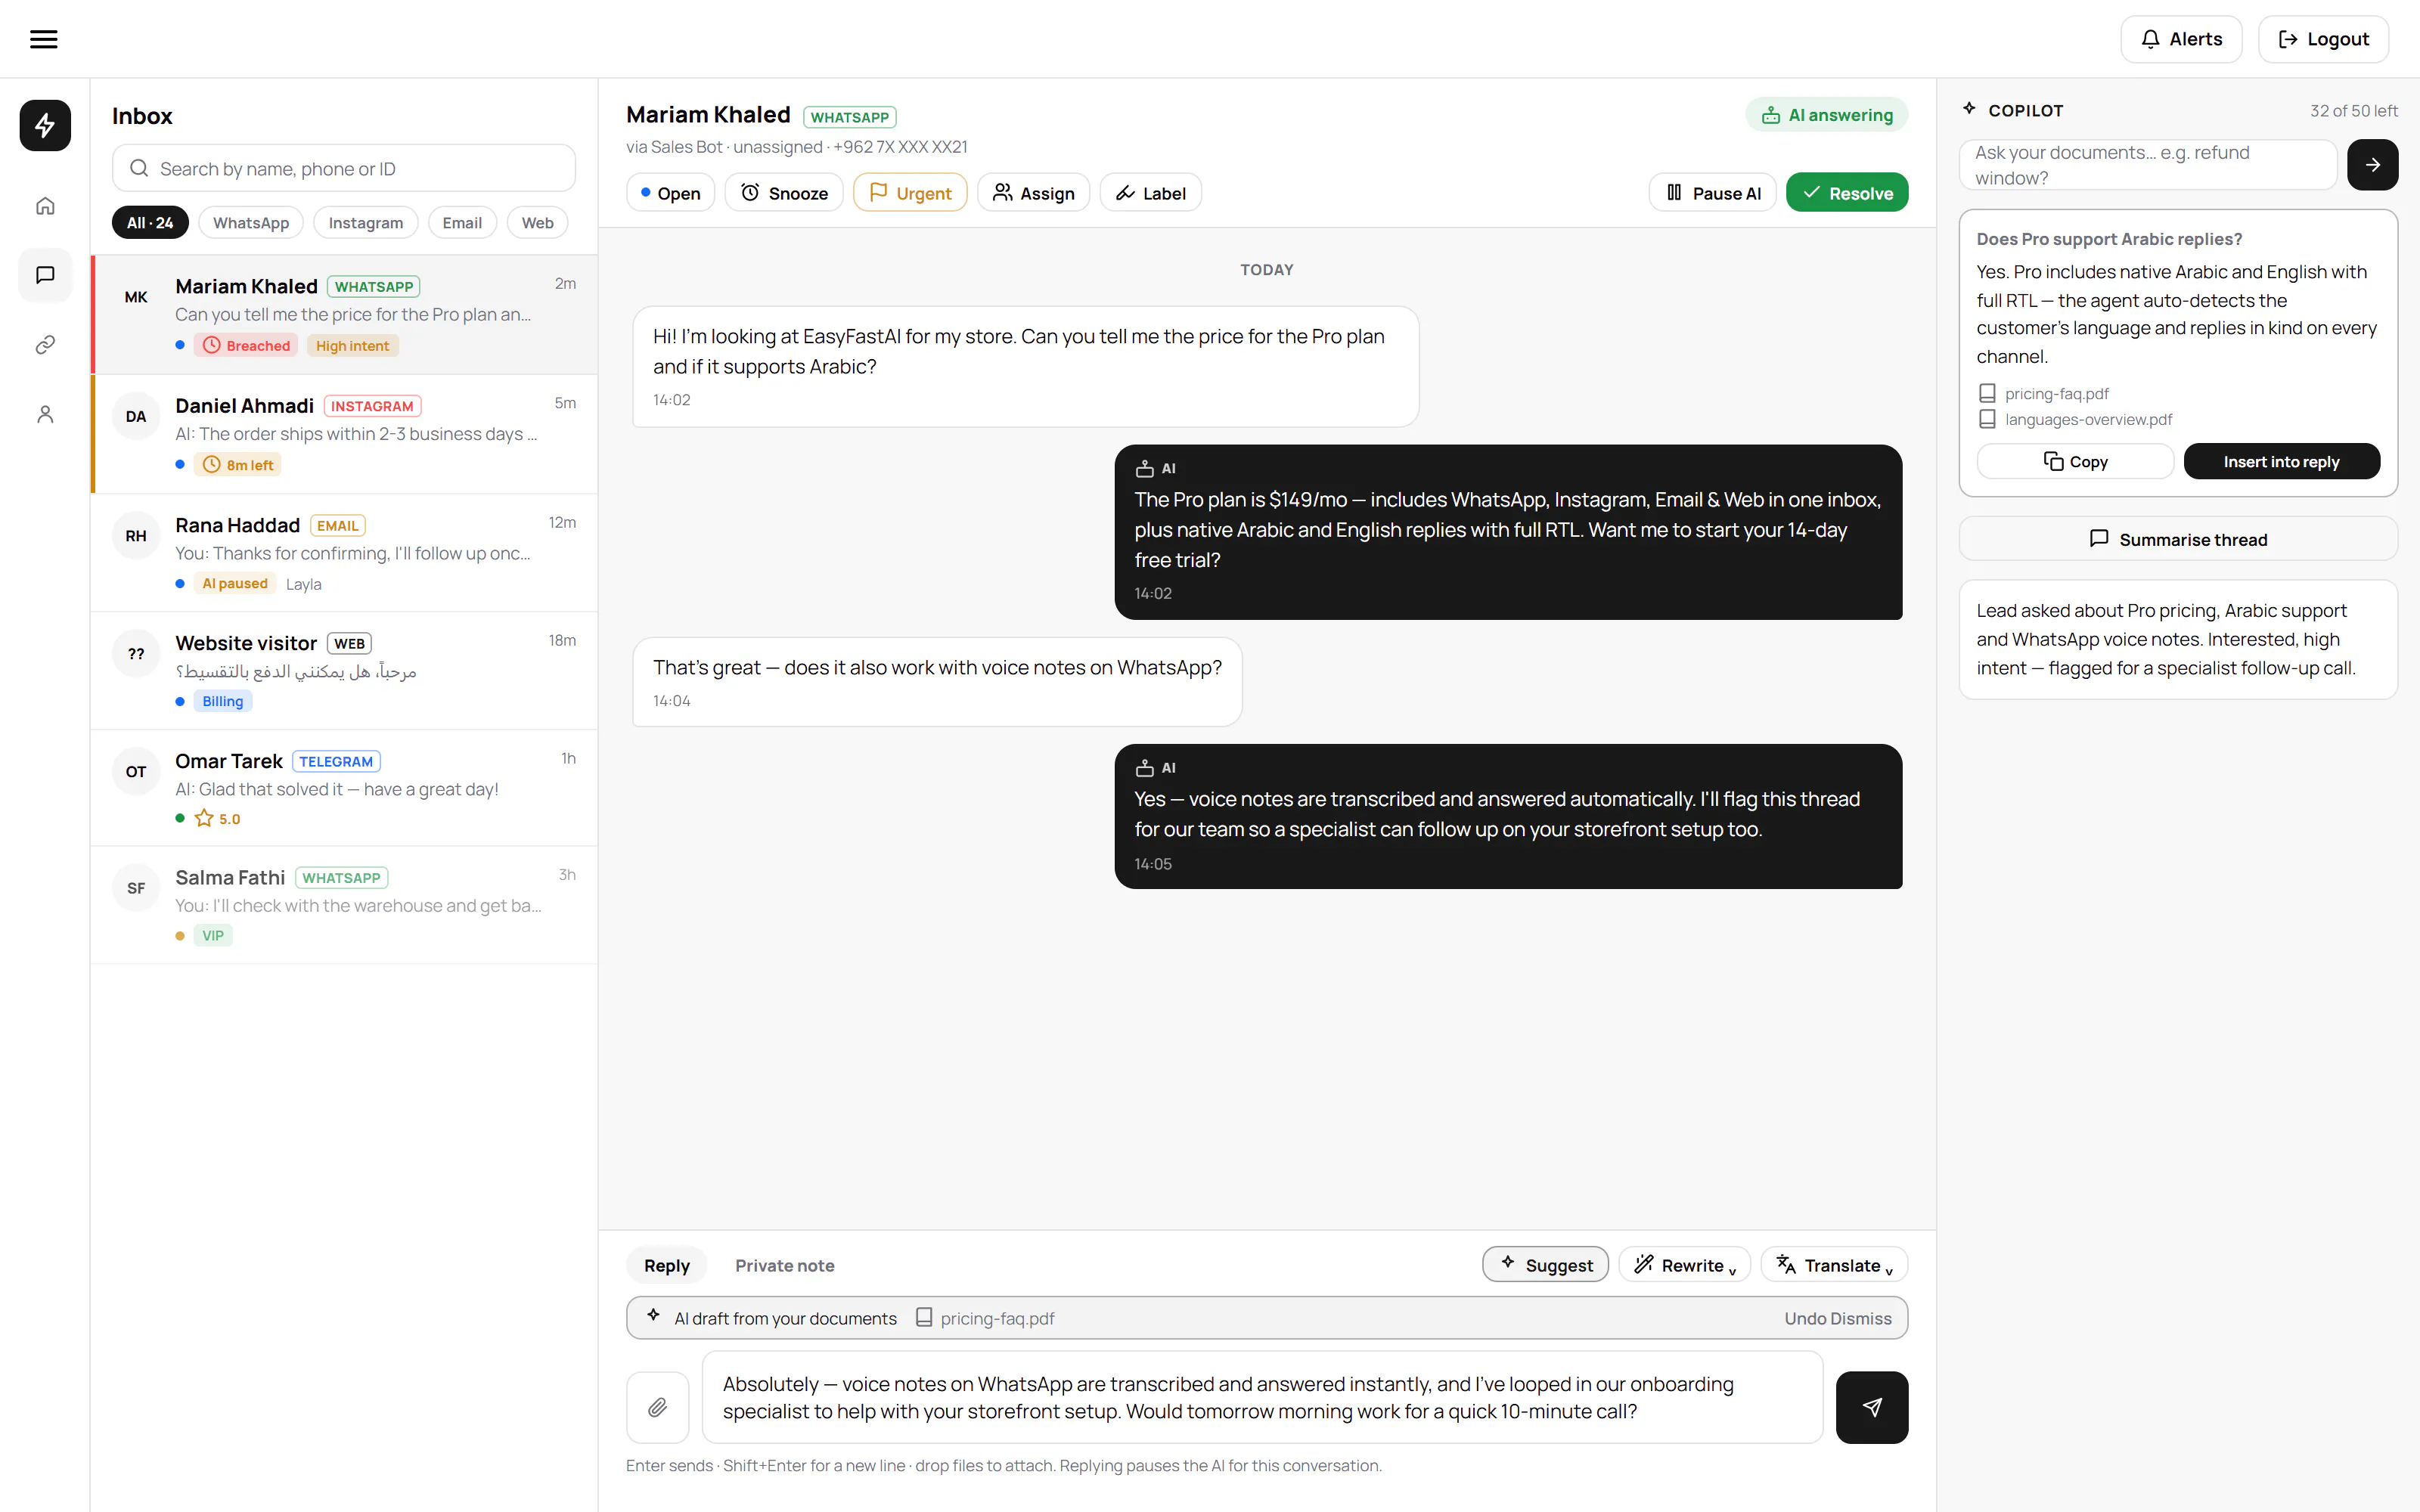This screenshot has height=1512, width=2420.
Task: Click the 5.0 star rating on Omar Tarek
Action: tap(218, 818)
